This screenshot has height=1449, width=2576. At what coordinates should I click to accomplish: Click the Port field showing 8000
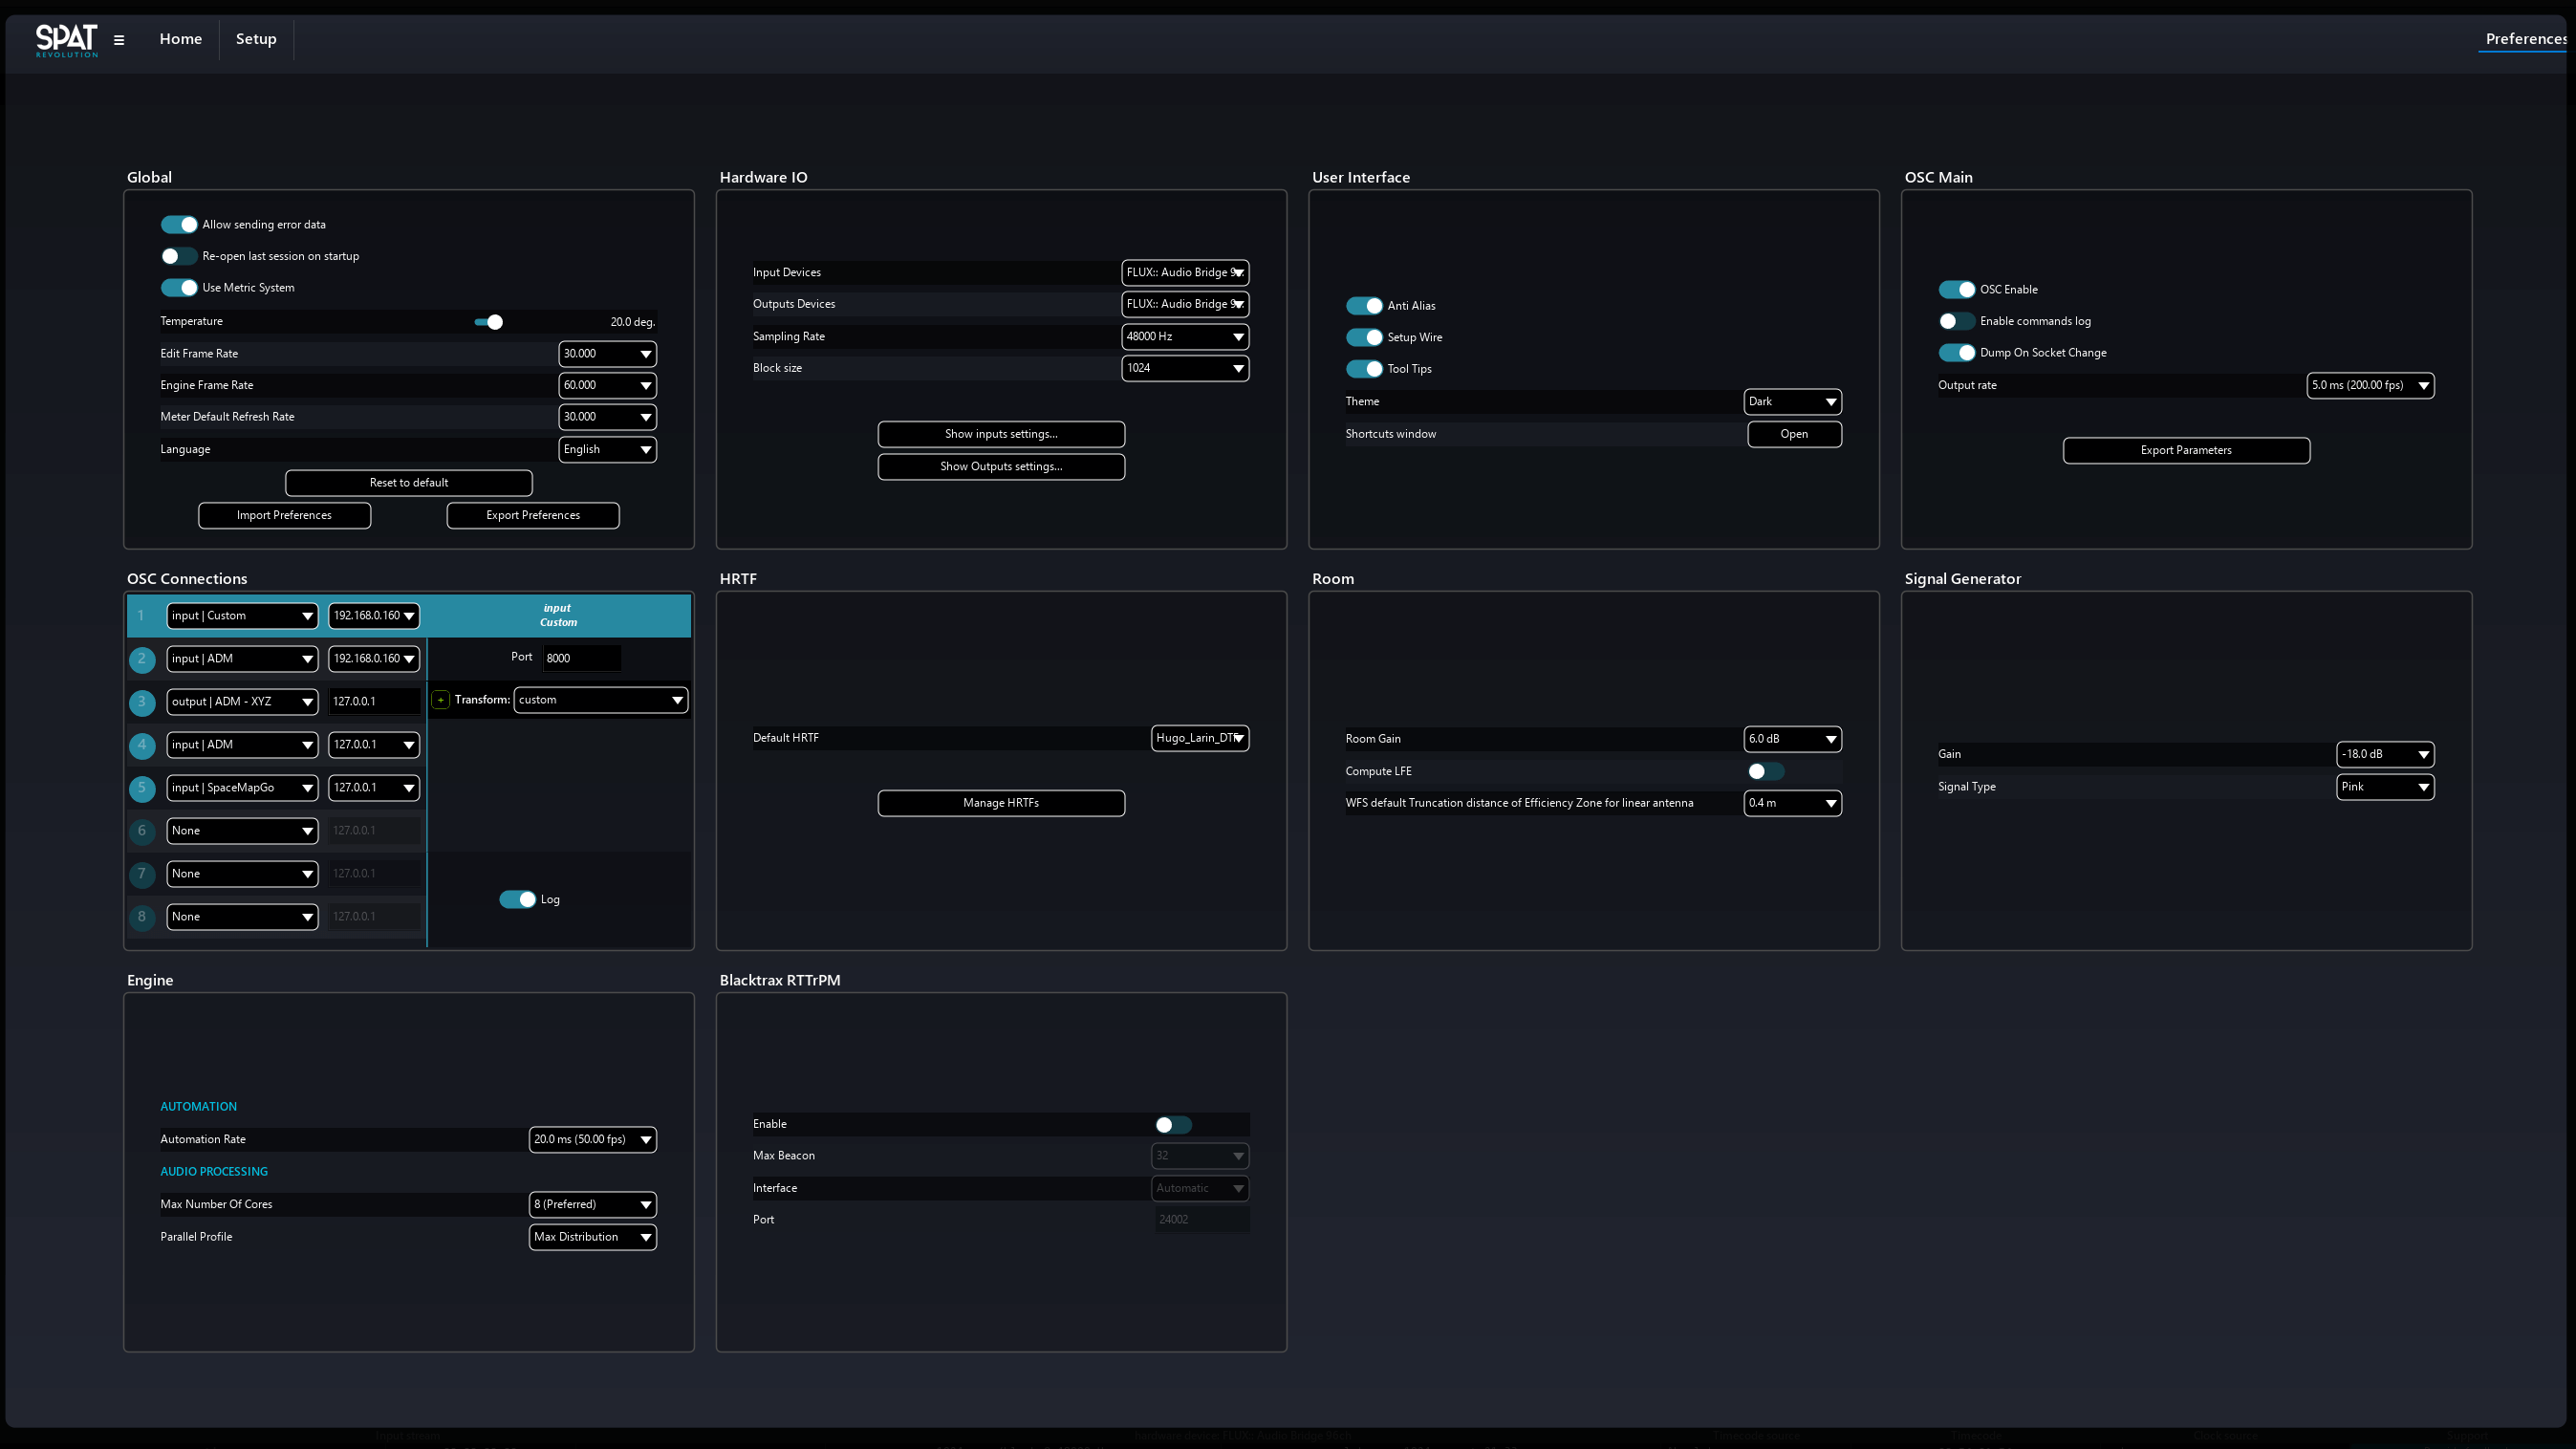[581, 658]
